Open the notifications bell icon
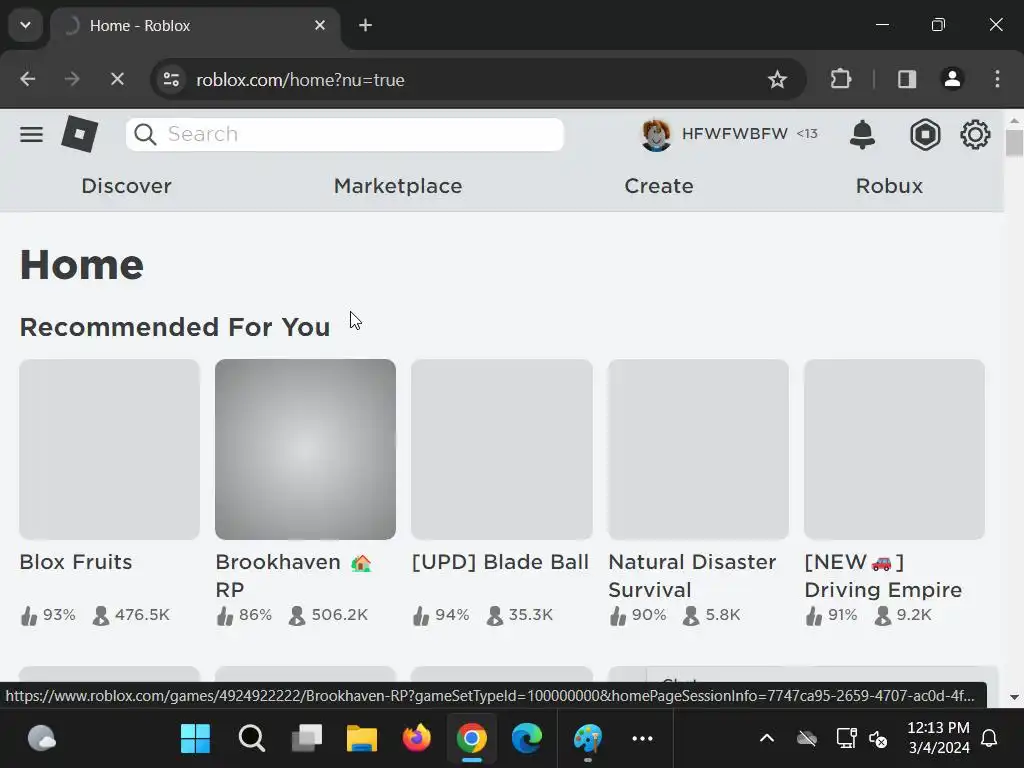 (862, 135)
